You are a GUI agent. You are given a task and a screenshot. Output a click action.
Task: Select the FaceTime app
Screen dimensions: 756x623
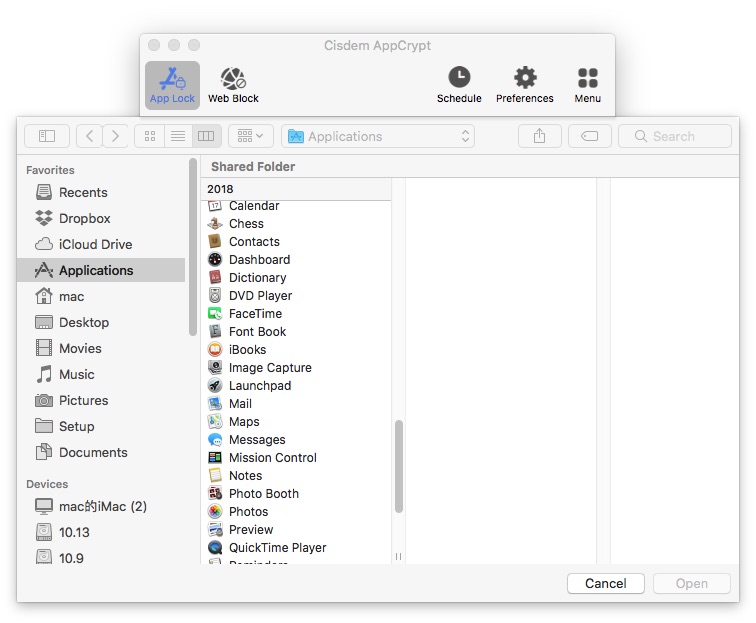296,314
